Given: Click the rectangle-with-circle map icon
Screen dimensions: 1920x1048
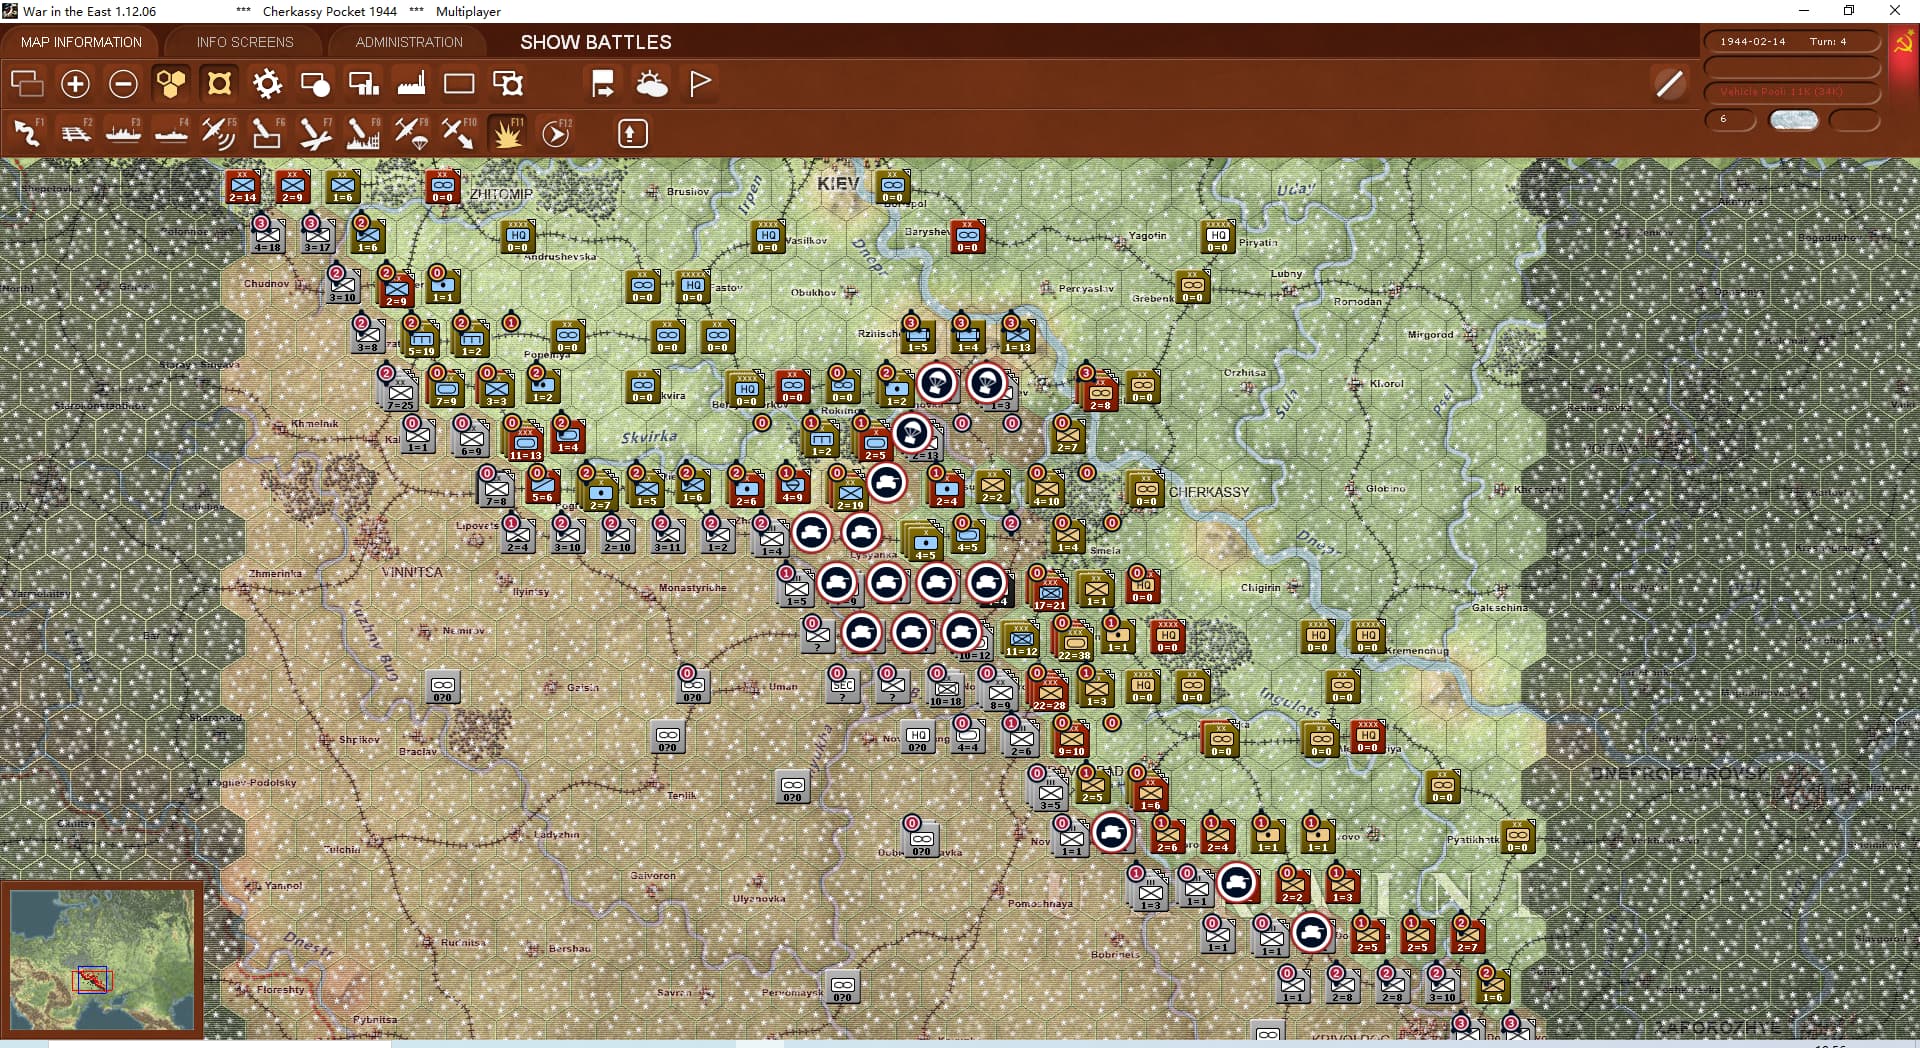Looking at the screenshot, I should [x=315, y=84].
